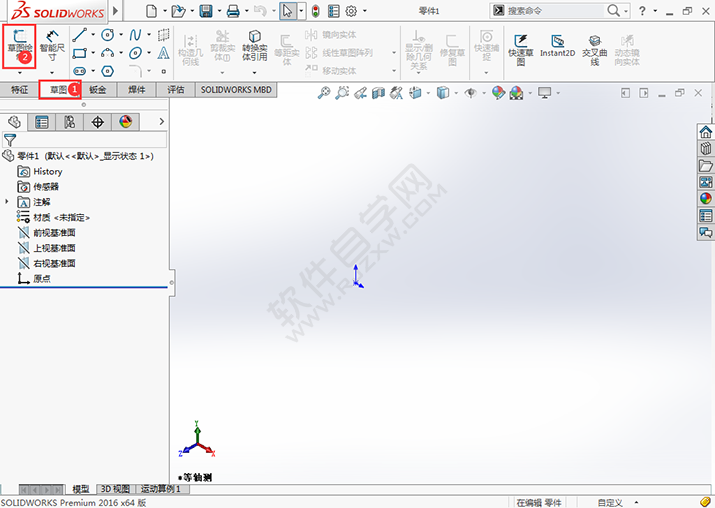Switch to the 3D 视图 bottom tab

[x=115, y=489]
